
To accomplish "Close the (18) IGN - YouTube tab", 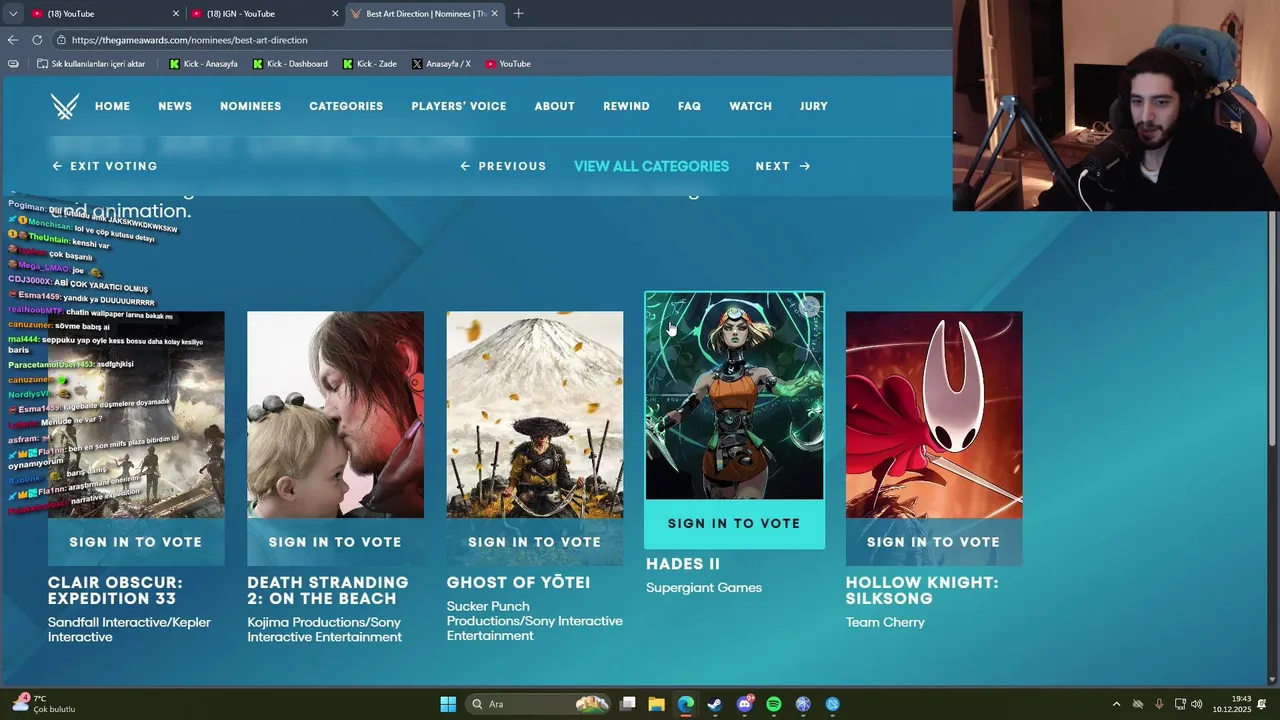I will point(335,14).
